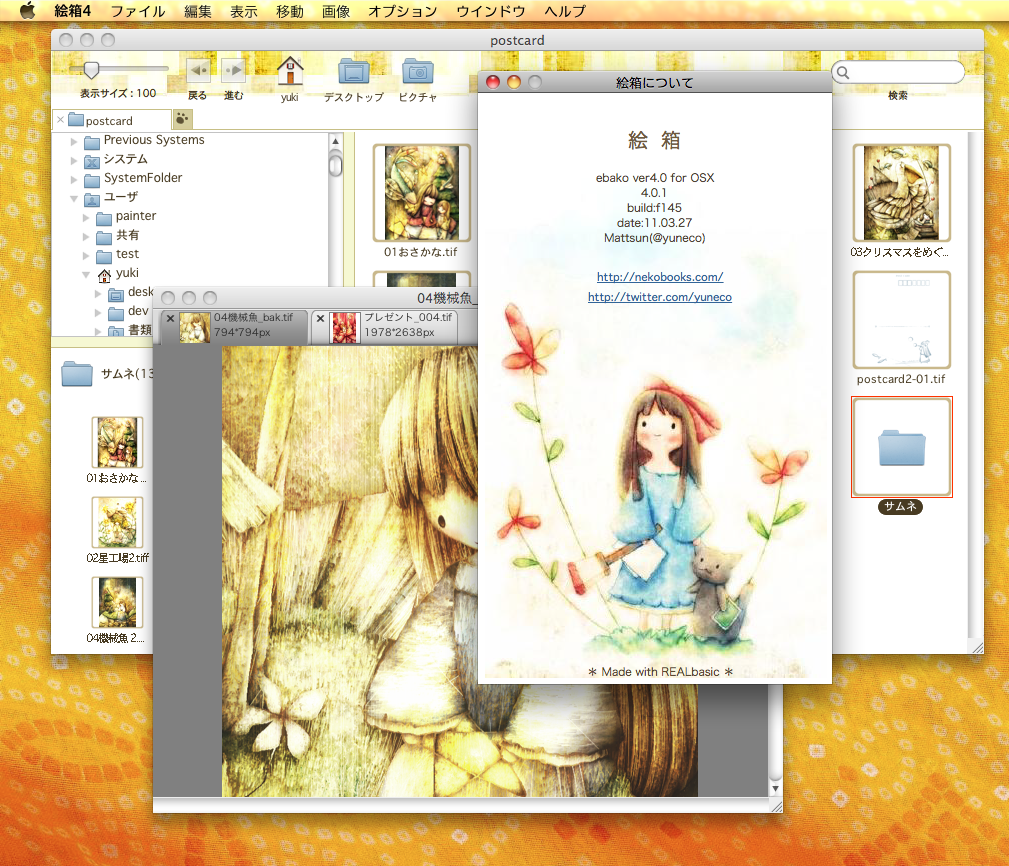Minimize the 絵箱について about window

pyautogui.click(x=514, y=82)
